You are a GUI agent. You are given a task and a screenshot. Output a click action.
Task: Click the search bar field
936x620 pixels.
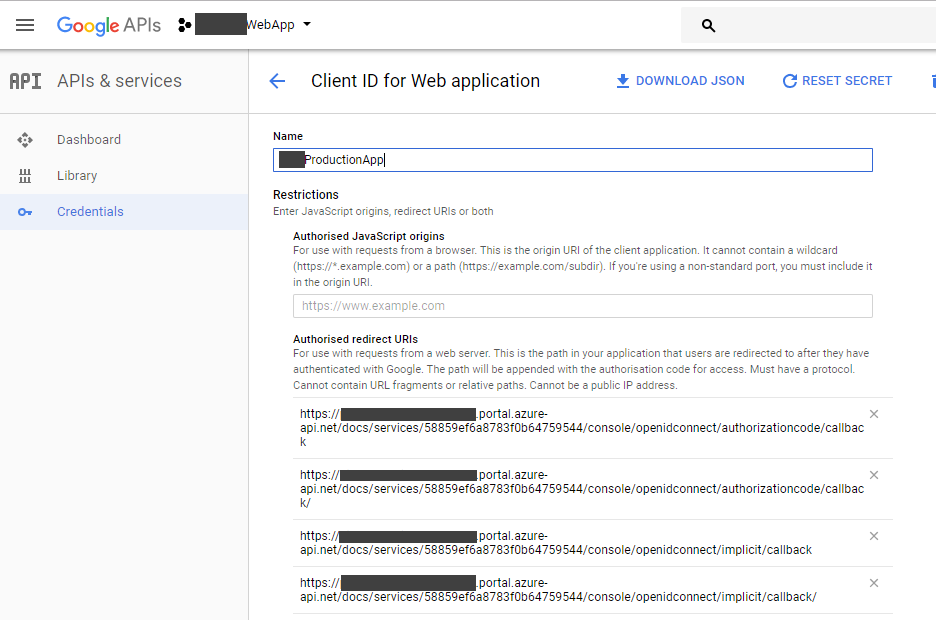coord(808,25)
